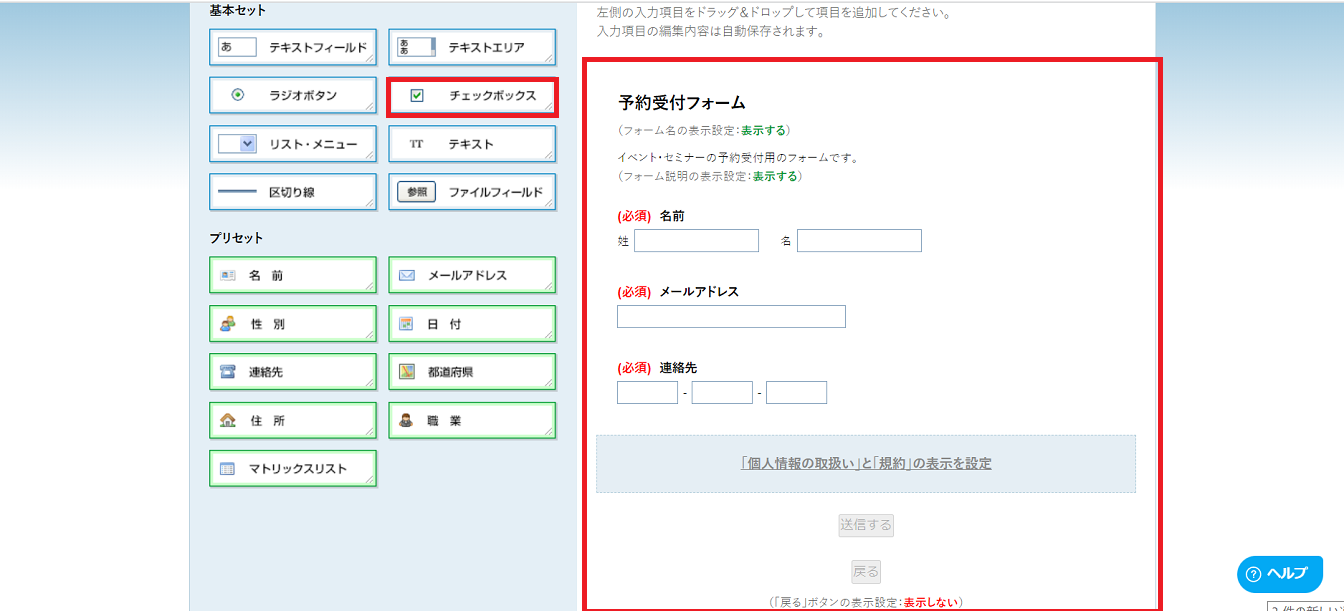The height and width of the screenshot is (611, 1344).
Task: Select the 名前 preset item
Action: coord(293,275)
